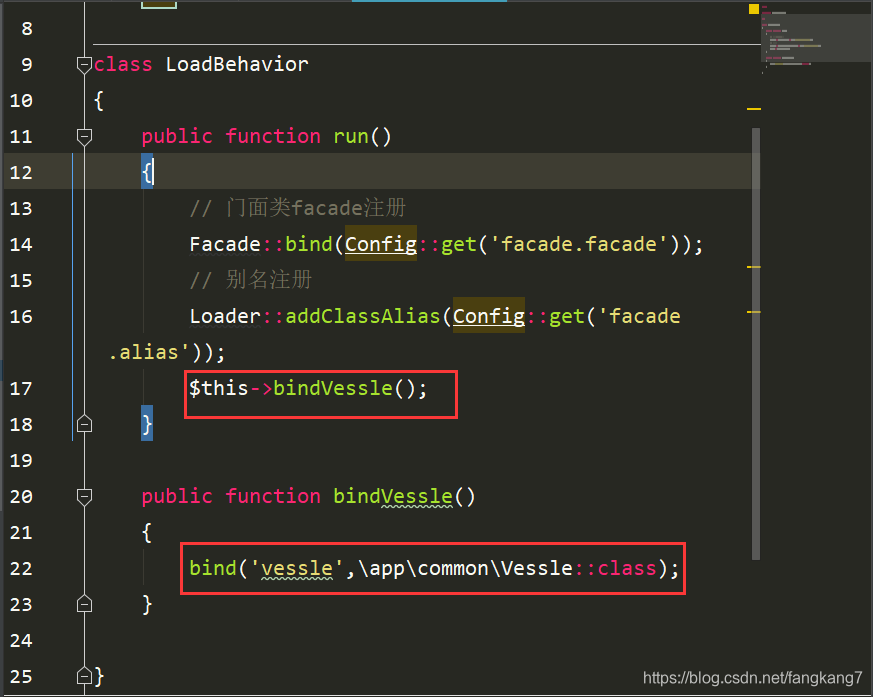873x697 pixels.
Task: Click the bind function call on line 22
Action: (x=213, y=568)
